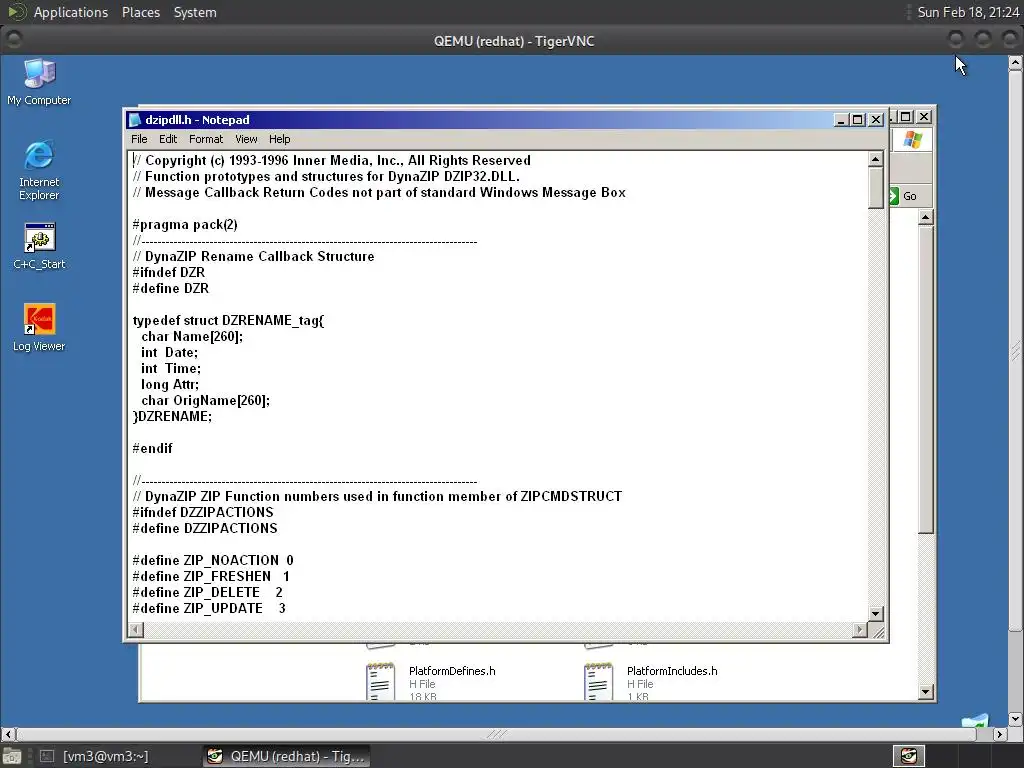Click VNC viewer vertical scrollbar up arrow
The height and width of the screenshot is (768, 1024).
1015,63
